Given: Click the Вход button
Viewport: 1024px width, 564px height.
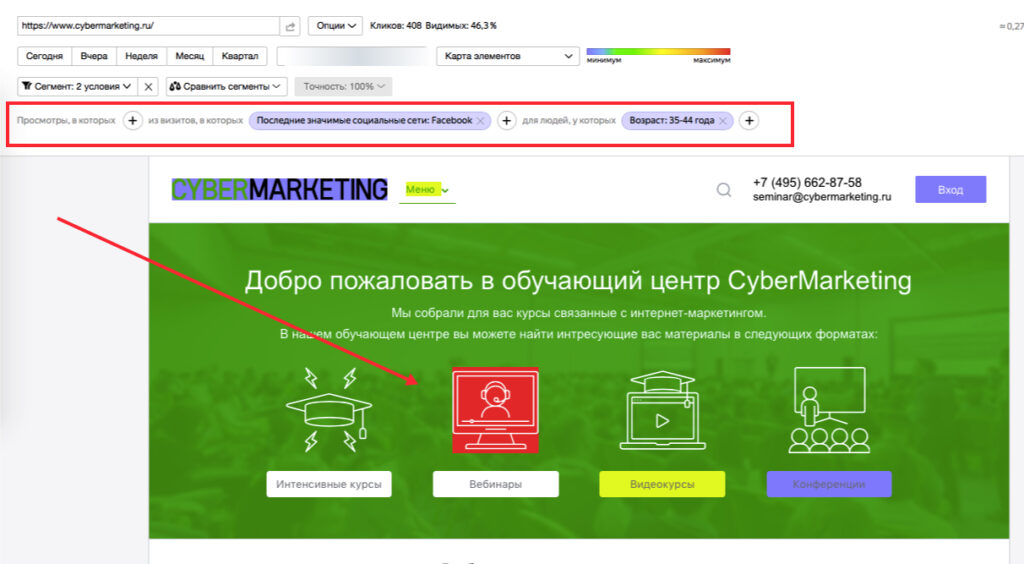Looking at the screenshot, I should pos(950,190).
